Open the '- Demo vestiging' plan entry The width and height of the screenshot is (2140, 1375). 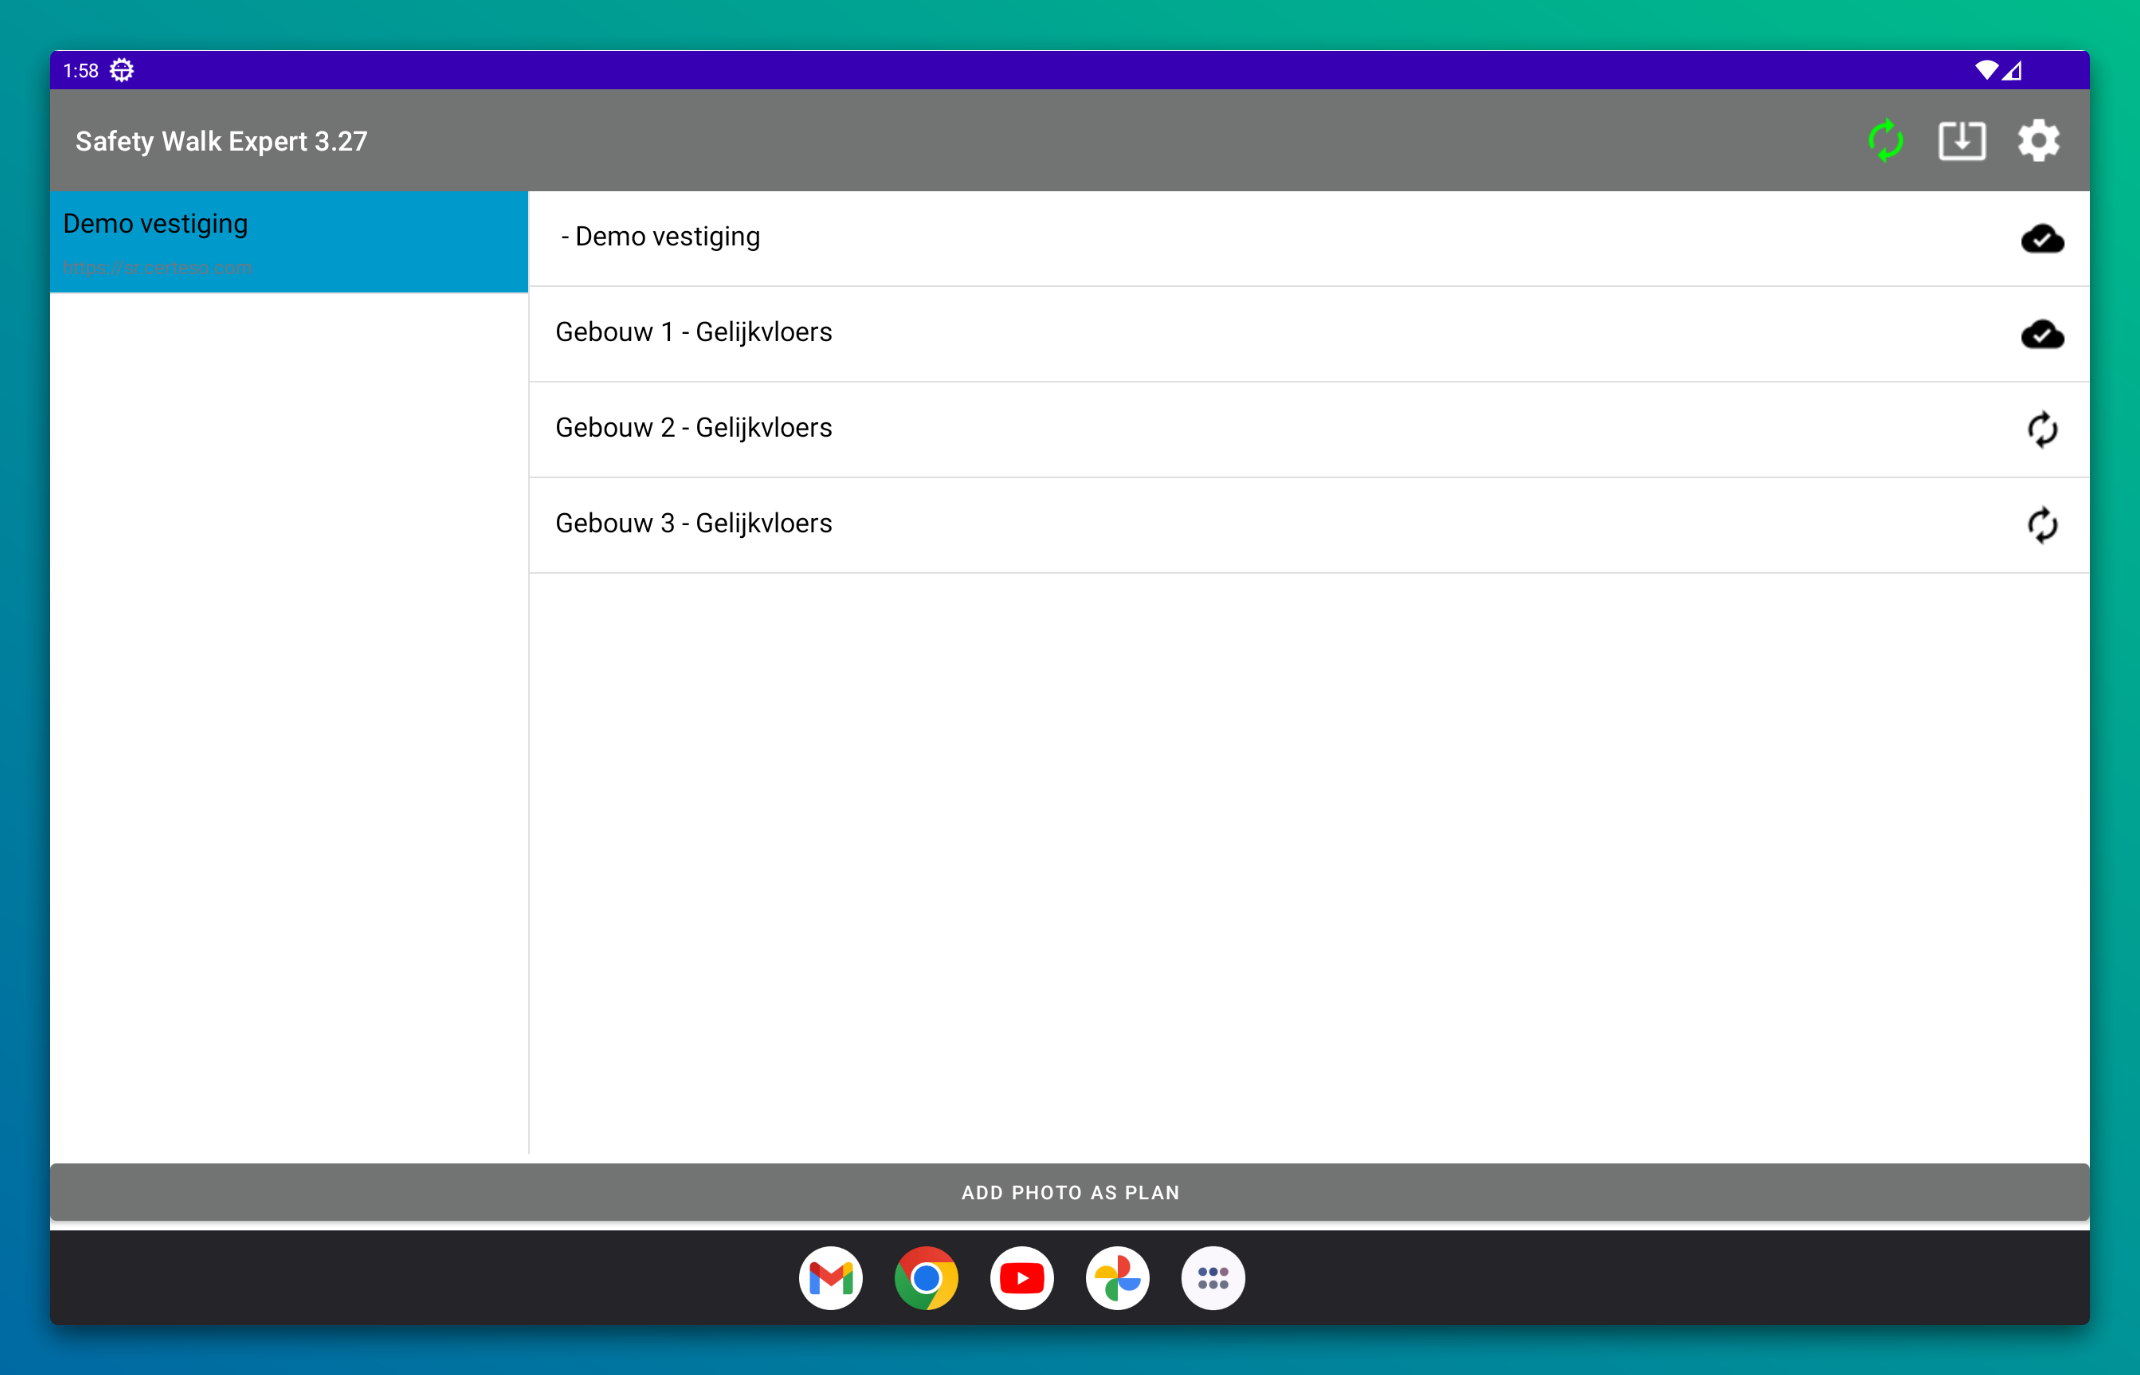(660, 237)
